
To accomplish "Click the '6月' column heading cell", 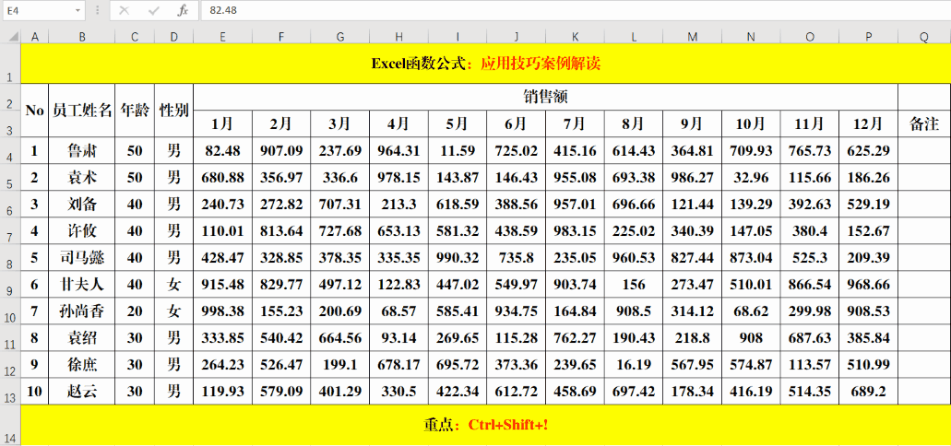I will (x=516, y=124).
